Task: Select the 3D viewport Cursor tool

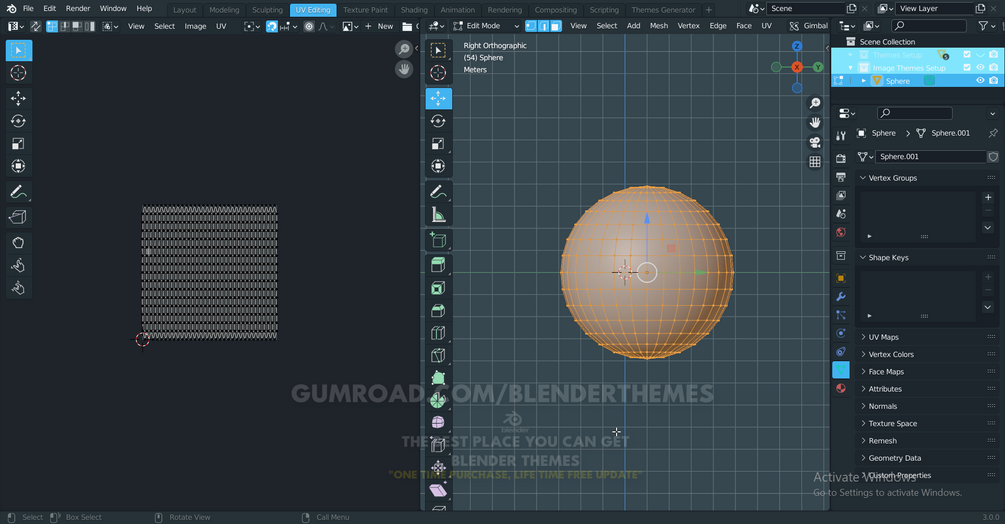Action: pos(438,73)
